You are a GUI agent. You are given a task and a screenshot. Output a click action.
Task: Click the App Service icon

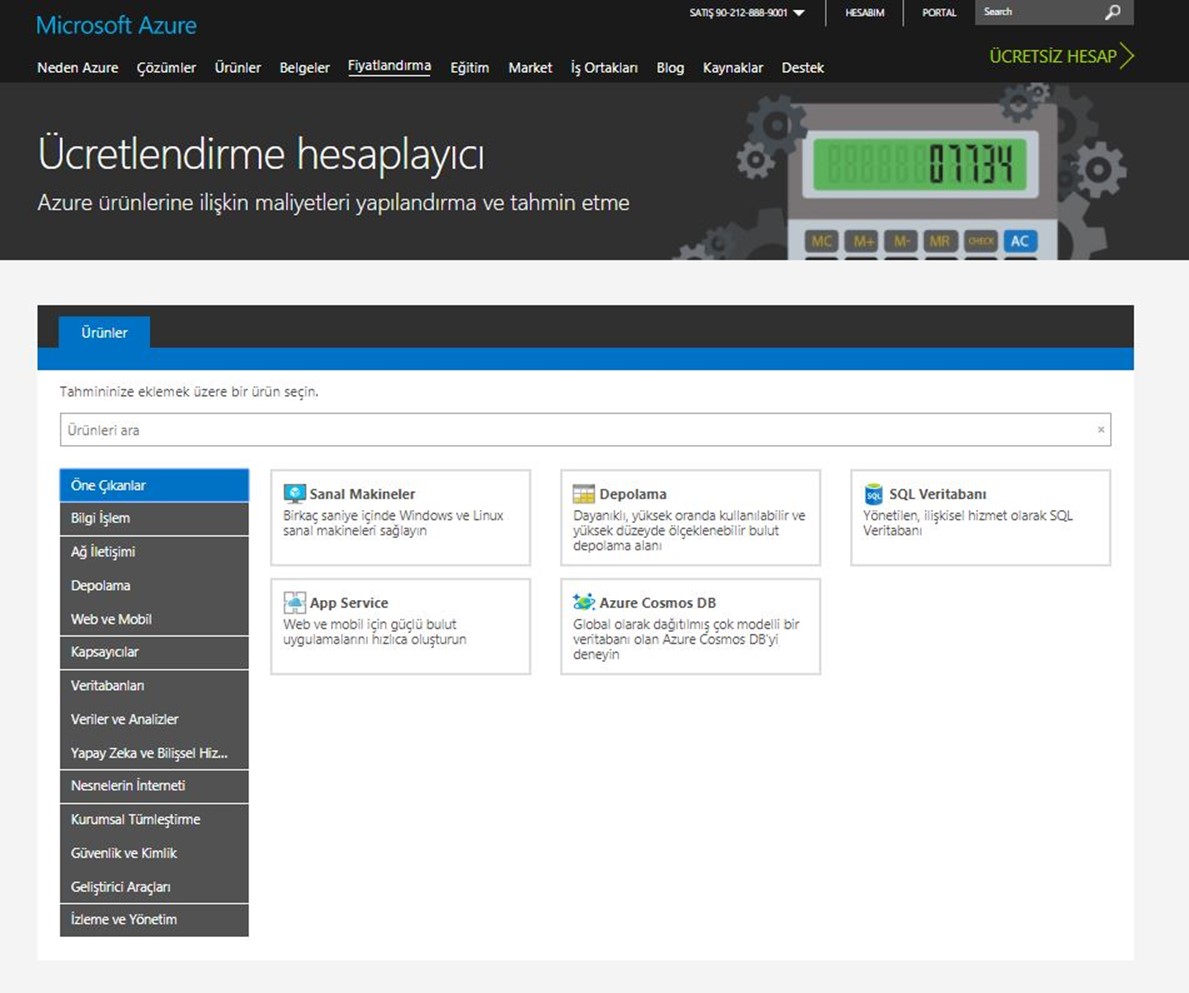click(x=294, y=603)
